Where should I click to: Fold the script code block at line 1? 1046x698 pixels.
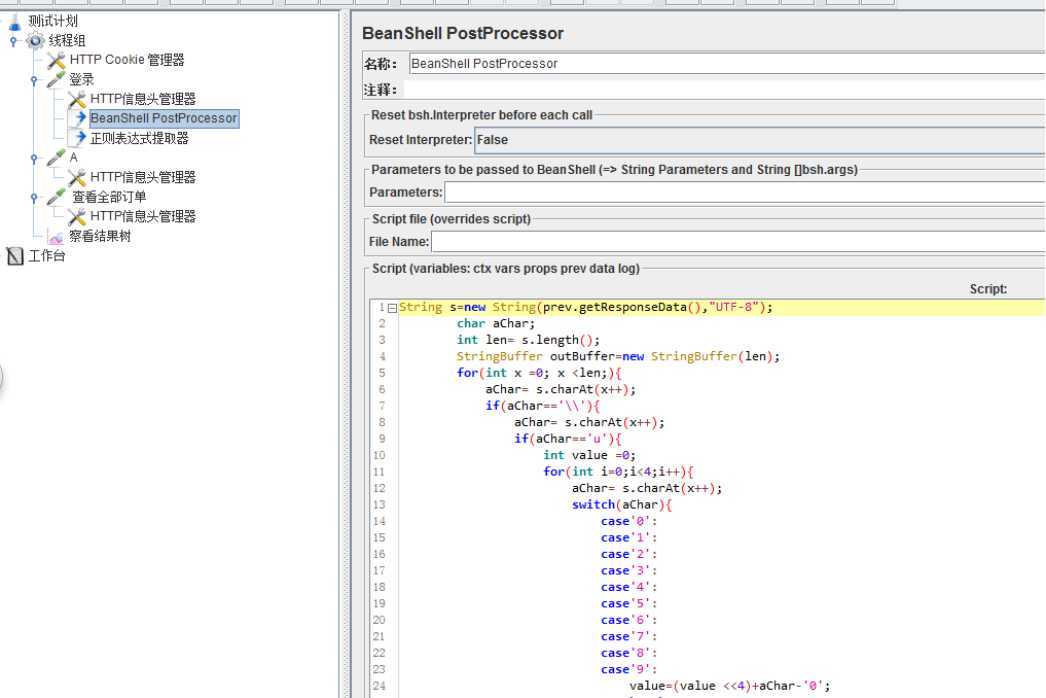coord(392,308)
